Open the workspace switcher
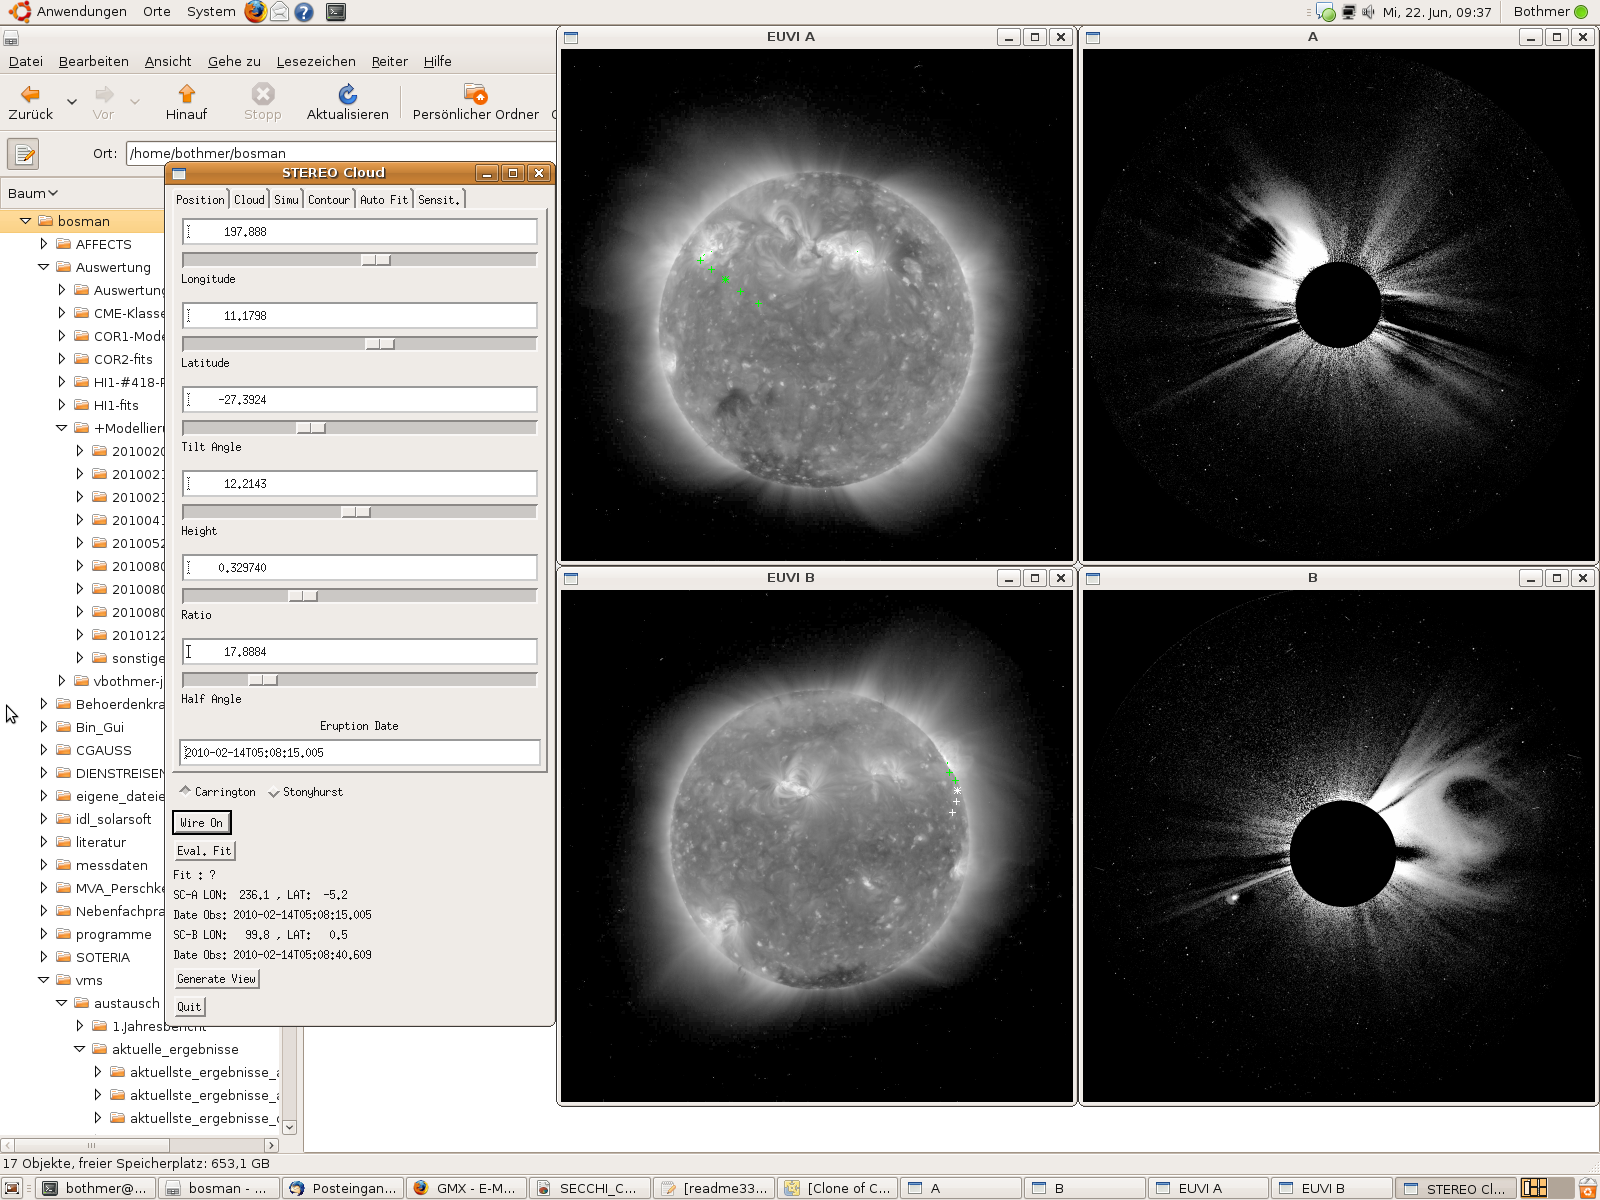 [x=1546, y=1188]
